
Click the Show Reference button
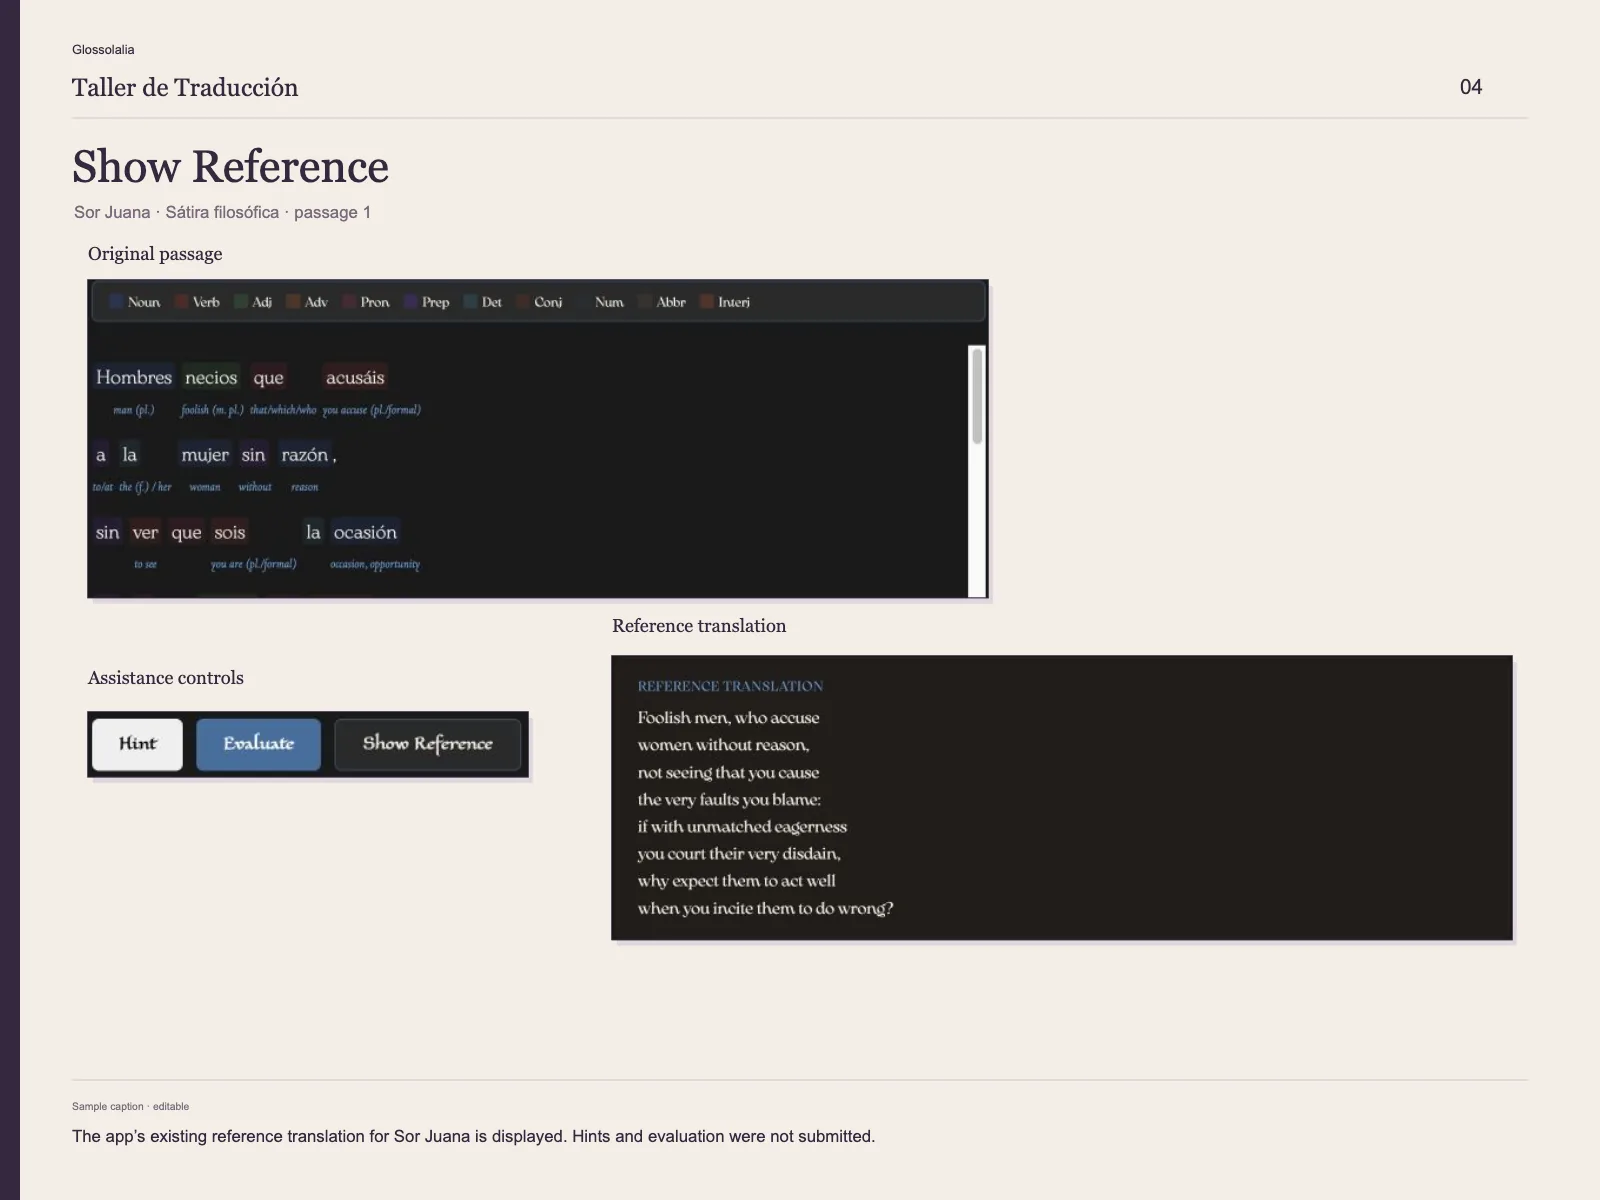tap(427, 744)
